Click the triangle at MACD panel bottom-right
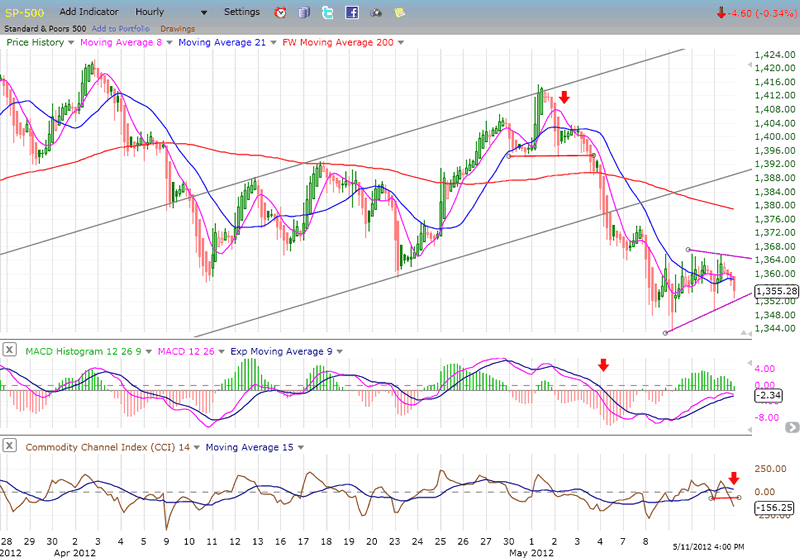The width and height of the screenshot is (800, 558). (x=749, y=430)
